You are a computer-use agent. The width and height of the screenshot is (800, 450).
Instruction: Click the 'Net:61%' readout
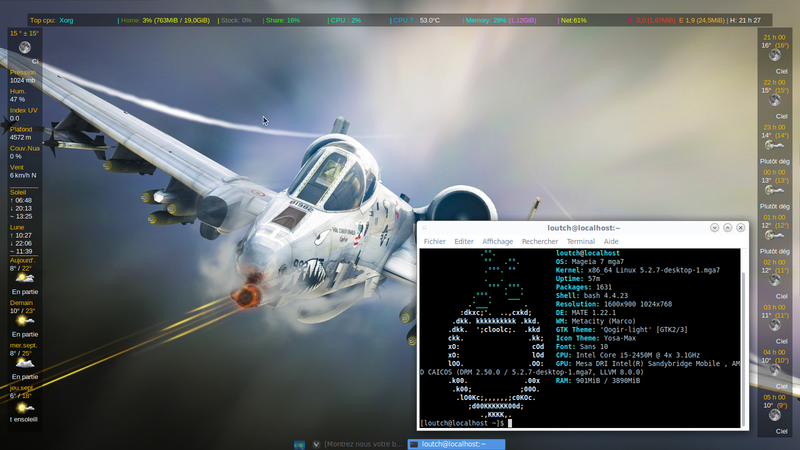[x=573, y=20]
